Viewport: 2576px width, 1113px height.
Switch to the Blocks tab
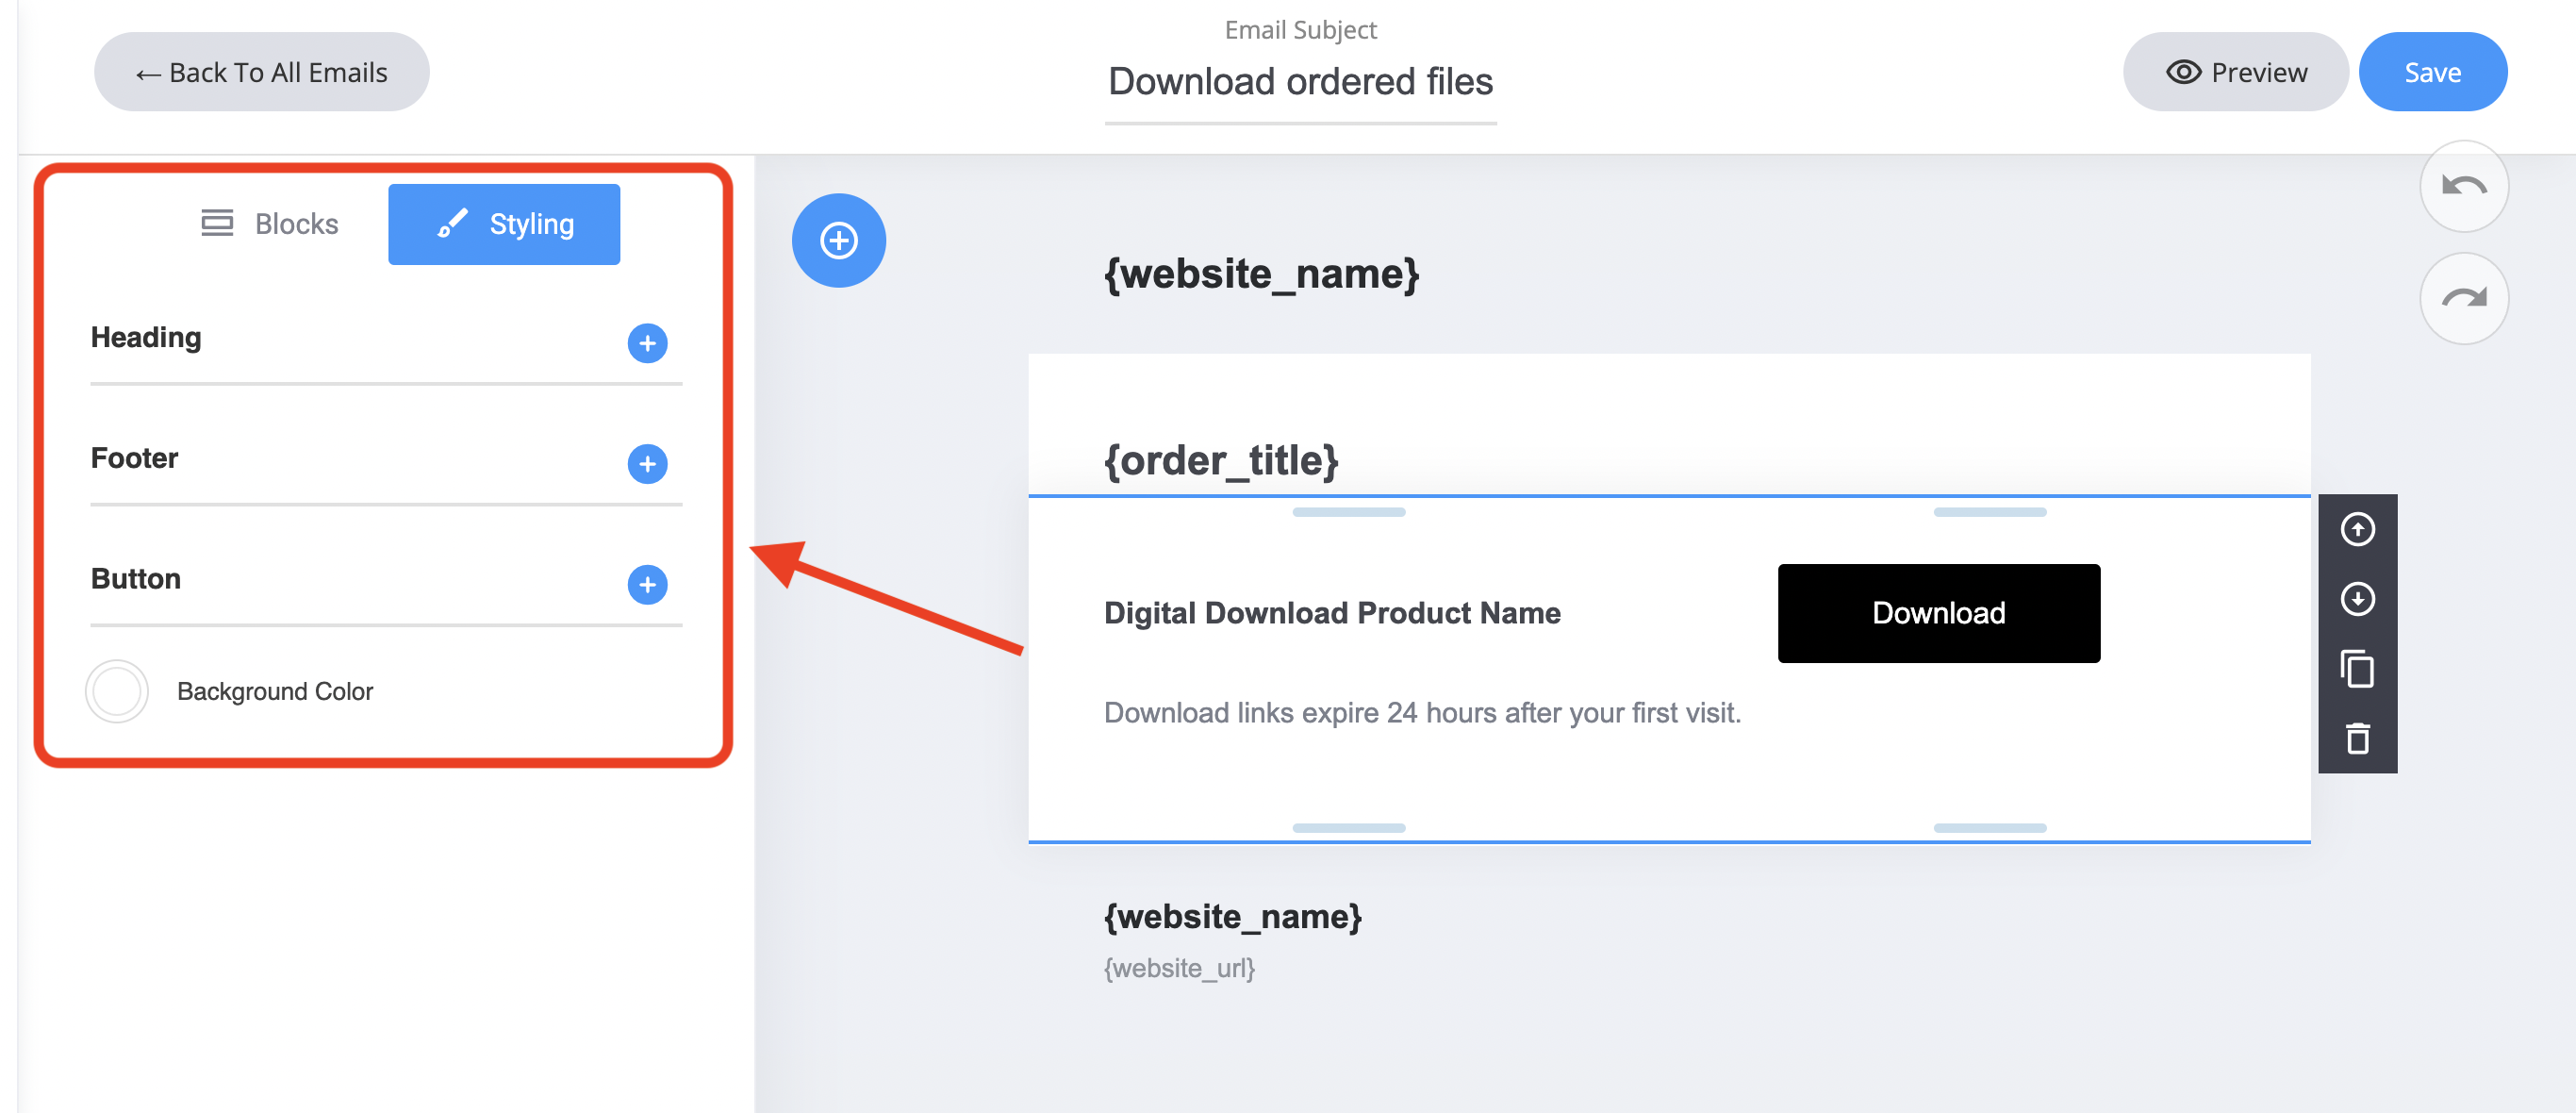point(270,224)
